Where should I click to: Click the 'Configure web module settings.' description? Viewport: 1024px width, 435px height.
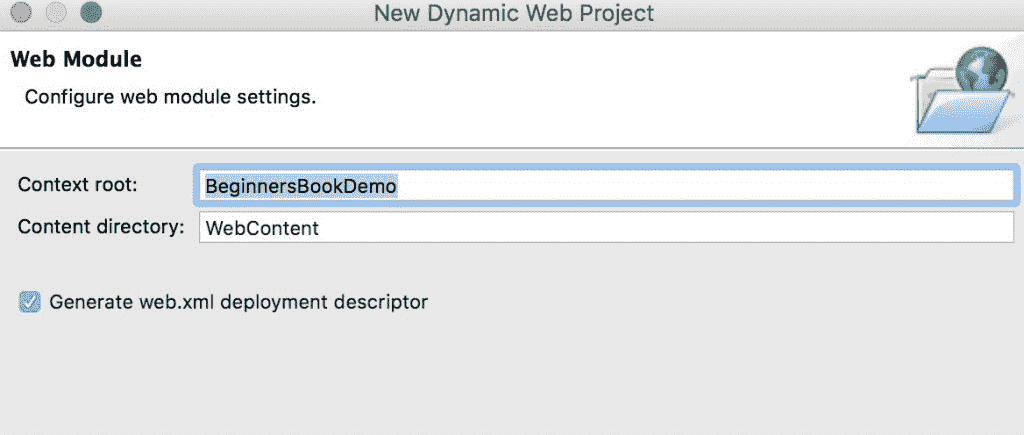coord(170,97)
